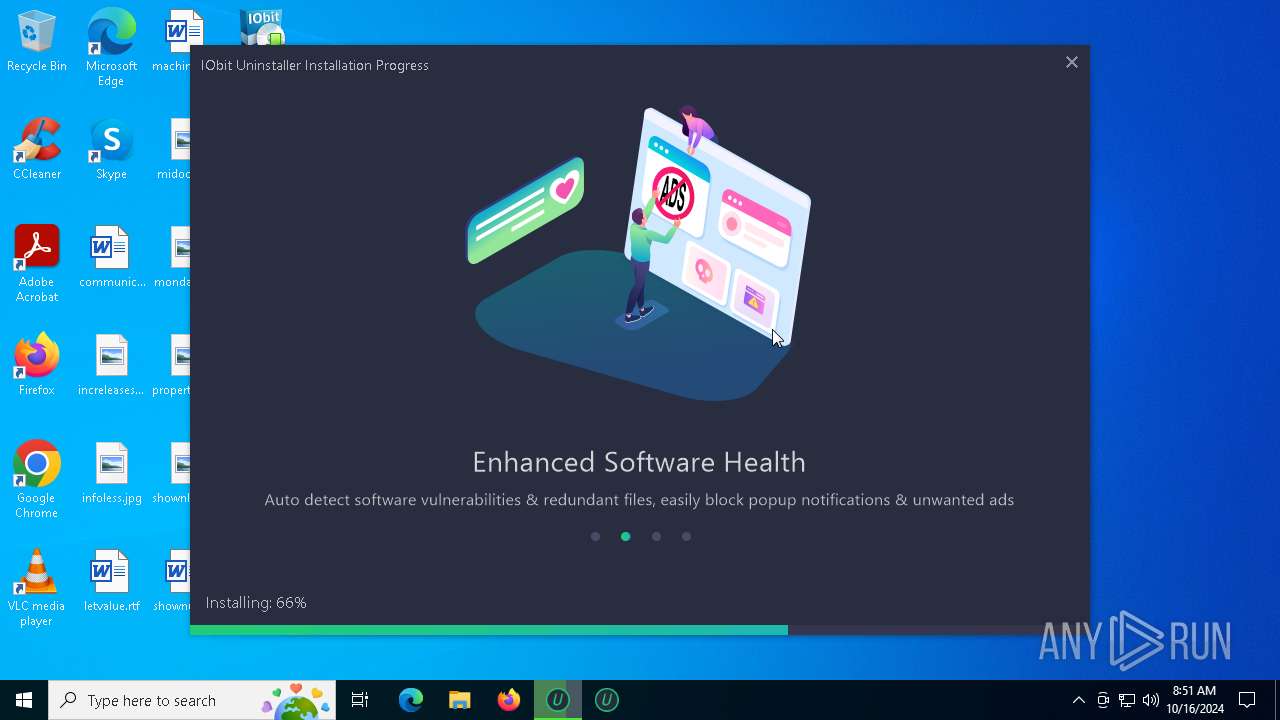Screen dimensions: 1280x720
Task: Open the Skype desktop shortcut
Action: pyautogui.click(x=111, y=150)
